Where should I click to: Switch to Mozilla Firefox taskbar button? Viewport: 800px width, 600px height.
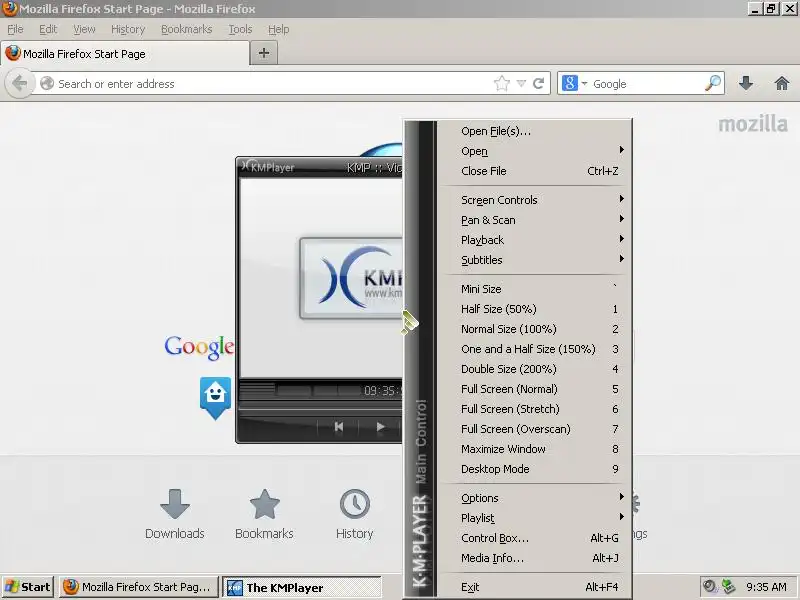139,587
